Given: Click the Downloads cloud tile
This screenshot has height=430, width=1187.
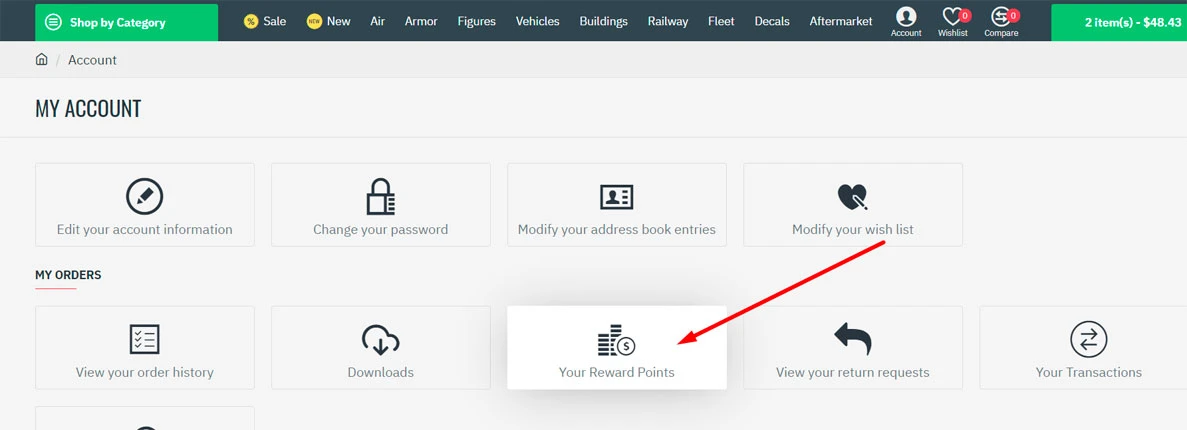Looking at the screenshot, I should pyautogui.click(x=381, y=348).
